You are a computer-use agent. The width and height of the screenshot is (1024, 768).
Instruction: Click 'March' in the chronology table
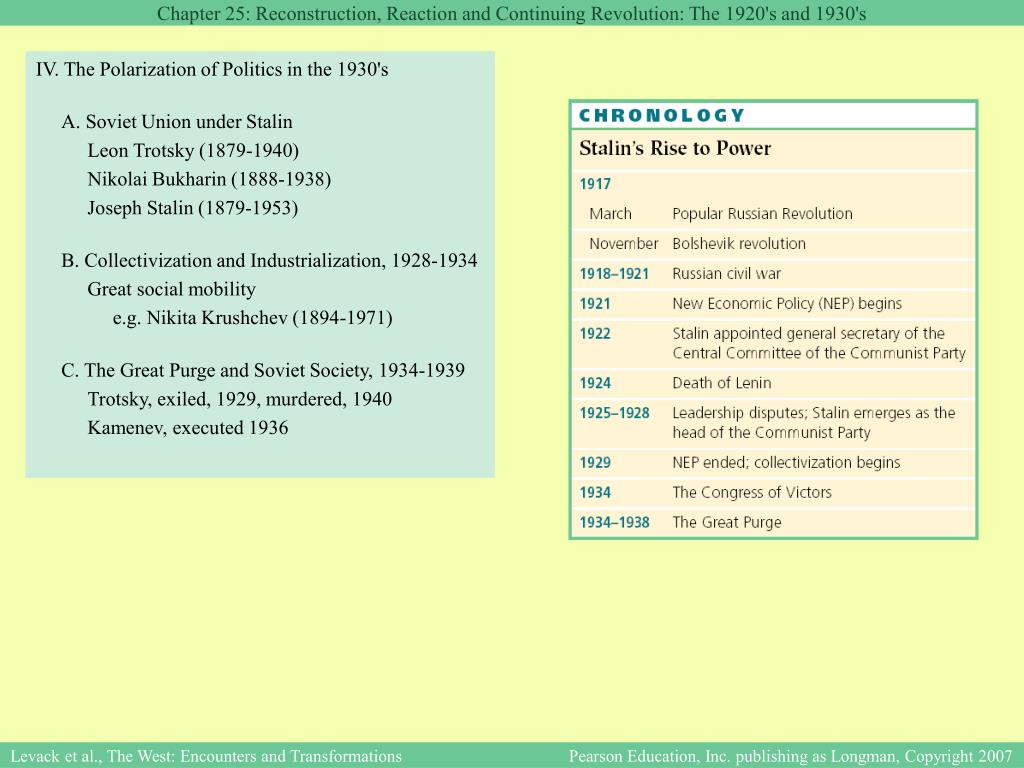point(610,214)
